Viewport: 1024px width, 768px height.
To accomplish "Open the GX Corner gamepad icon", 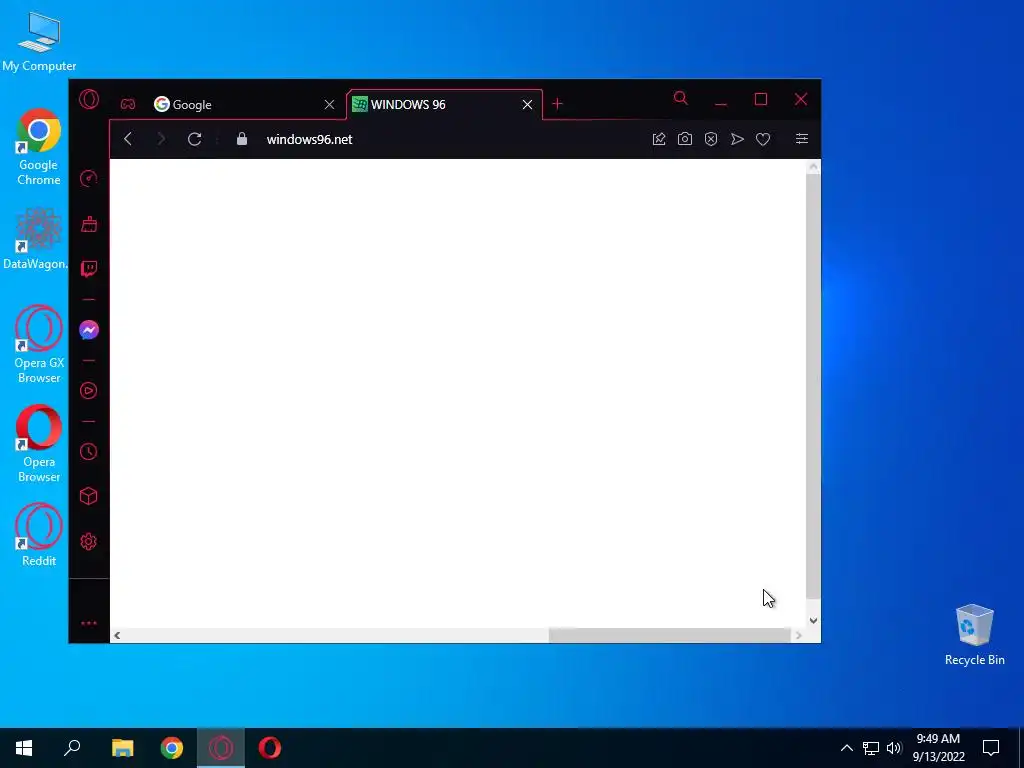I will pyautogui.click(x=128, y=104).
